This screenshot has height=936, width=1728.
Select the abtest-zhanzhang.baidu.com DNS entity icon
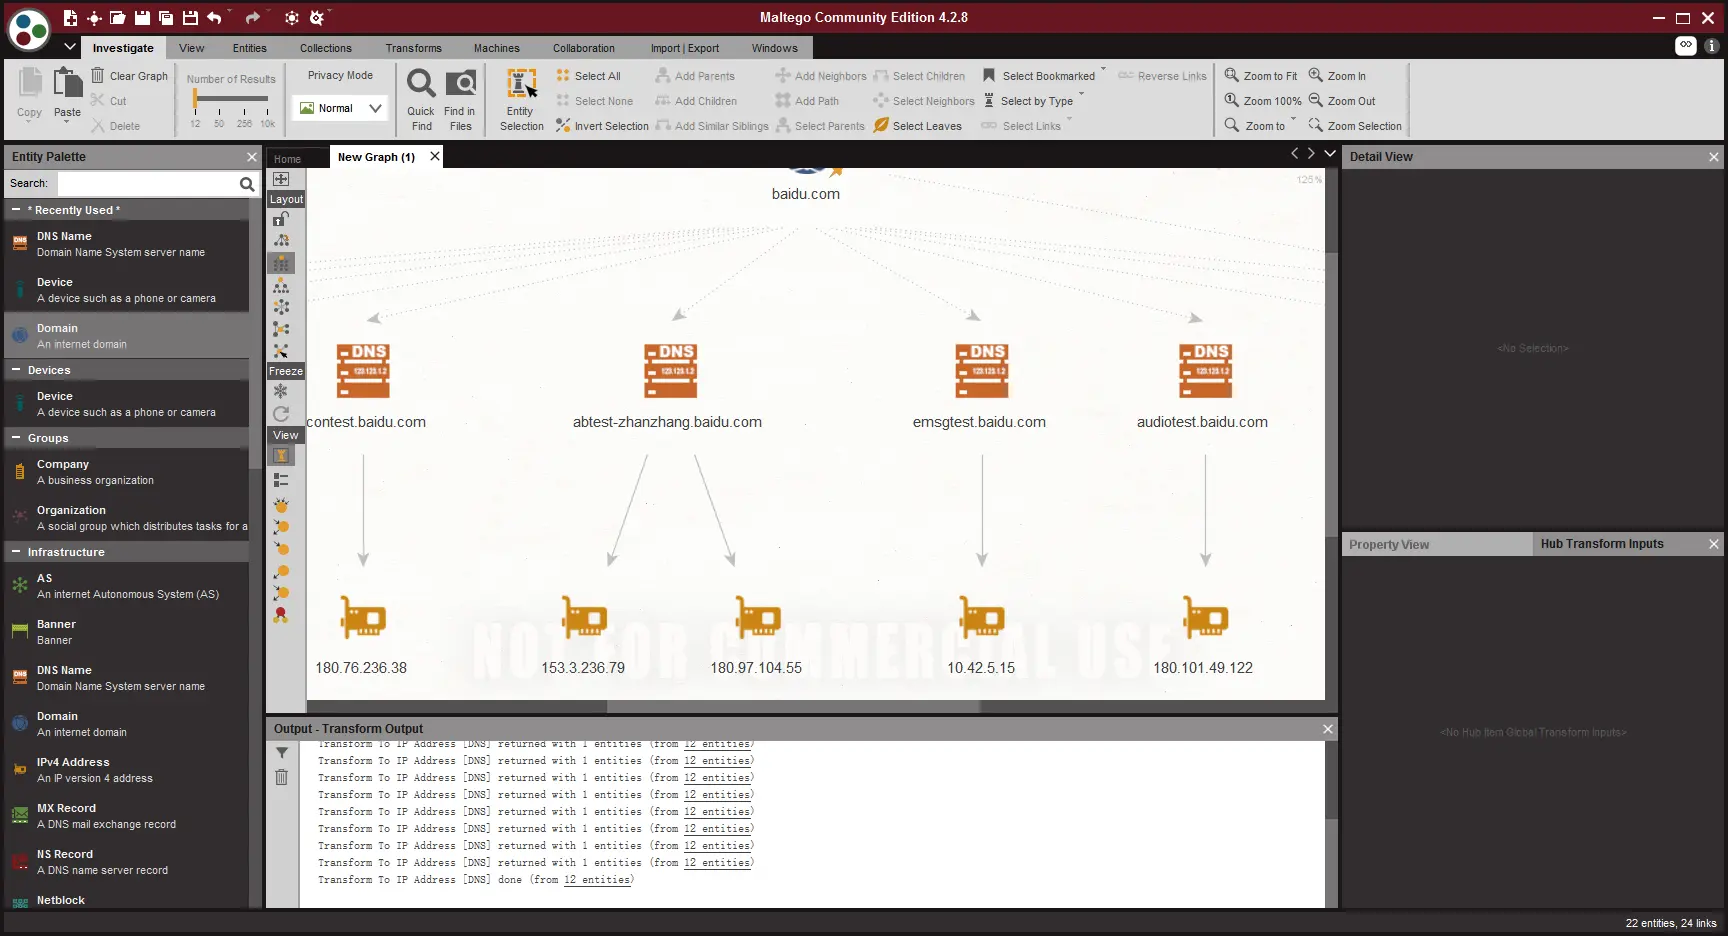[x=670, y=371]
